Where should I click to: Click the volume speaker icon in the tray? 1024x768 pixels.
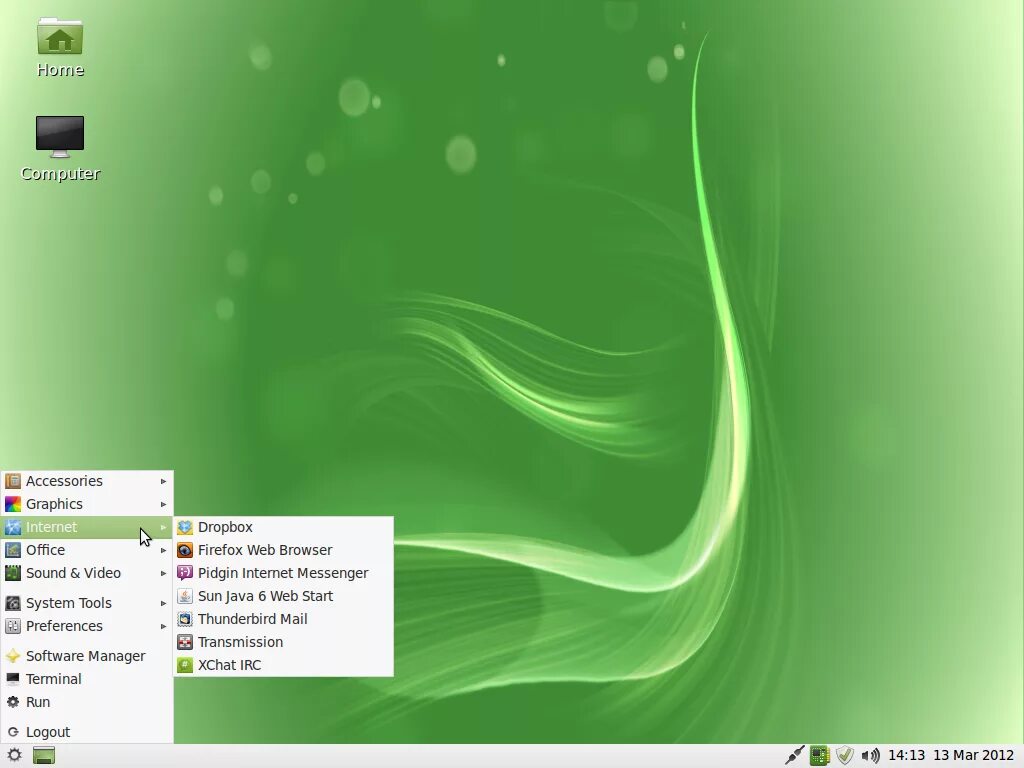click(869, 756)
